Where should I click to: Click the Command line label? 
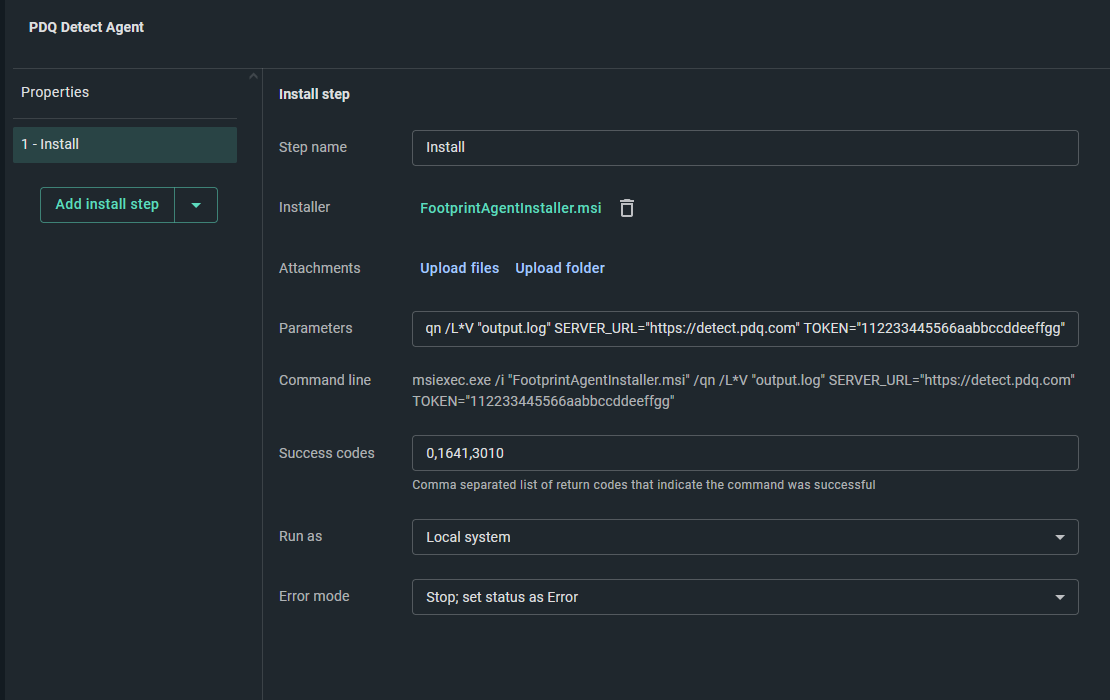point(325,380)
